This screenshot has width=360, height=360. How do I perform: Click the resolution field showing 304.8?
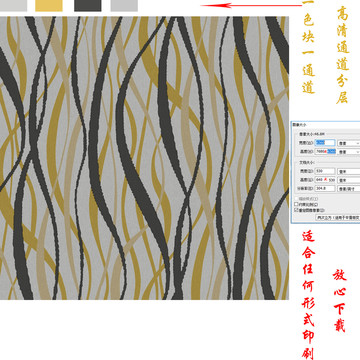[325, 188]
